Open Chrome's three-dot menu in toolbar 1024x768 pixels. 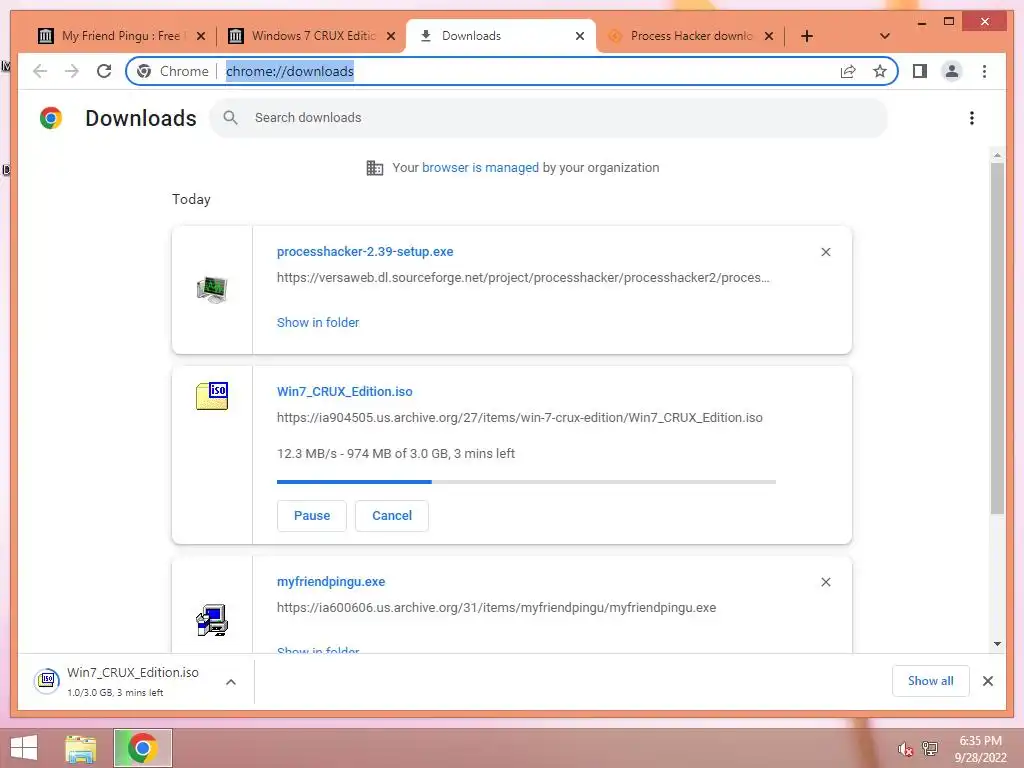984,71
